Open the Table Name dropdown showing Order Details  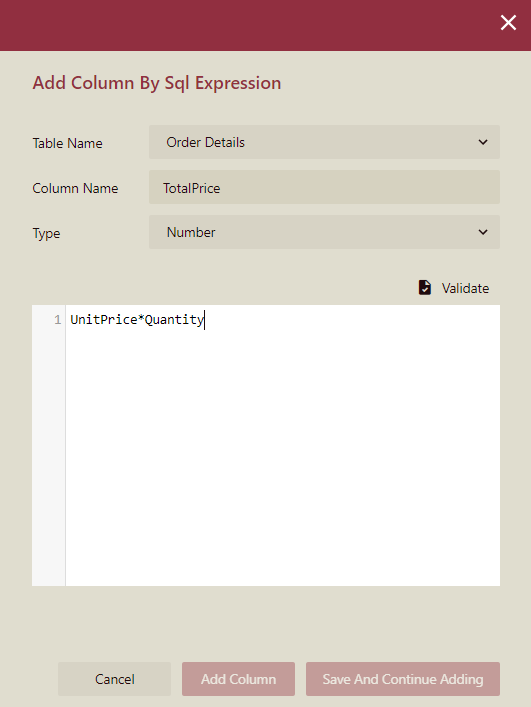[x=324, y=142]
